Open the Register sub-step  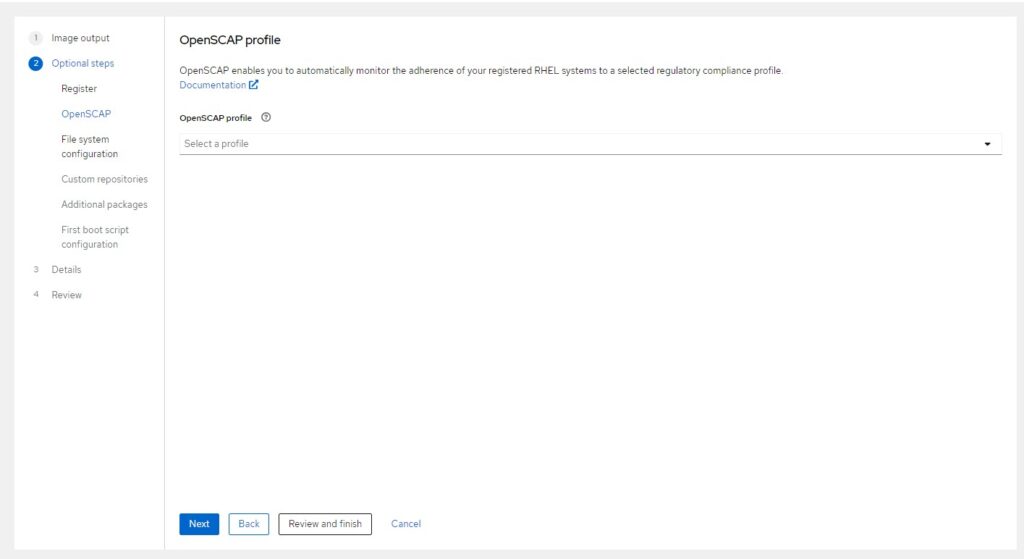point(79,89)
